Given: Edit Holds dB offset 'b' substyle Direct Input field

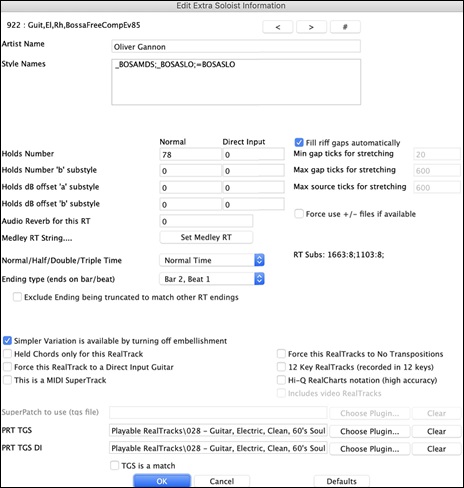Looking at the screenshot, I should [x=253, y=204].
